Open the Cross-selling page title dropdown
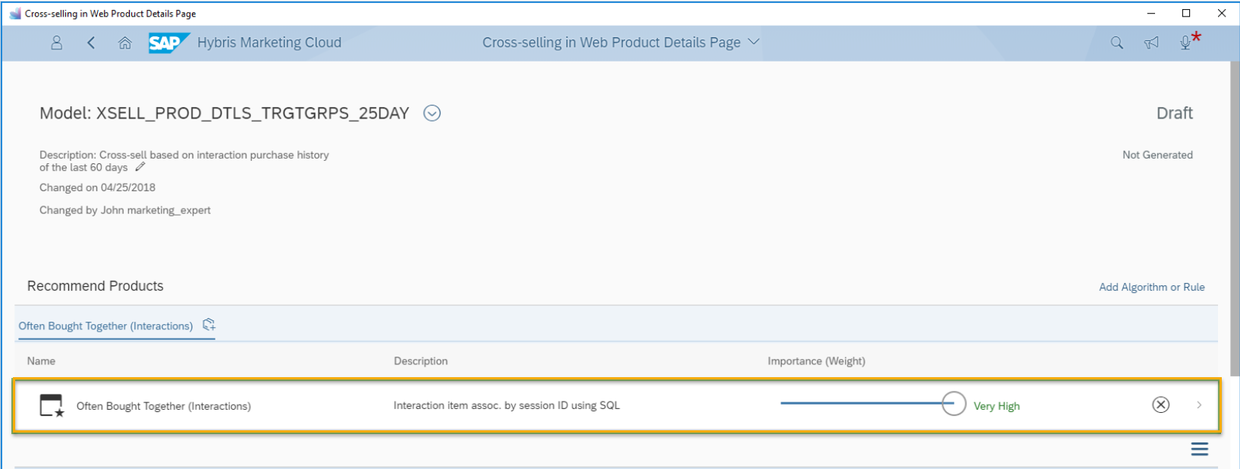The width and height of the screenshot is (1240, 469). pyautogui.click(x=754, y=42)
